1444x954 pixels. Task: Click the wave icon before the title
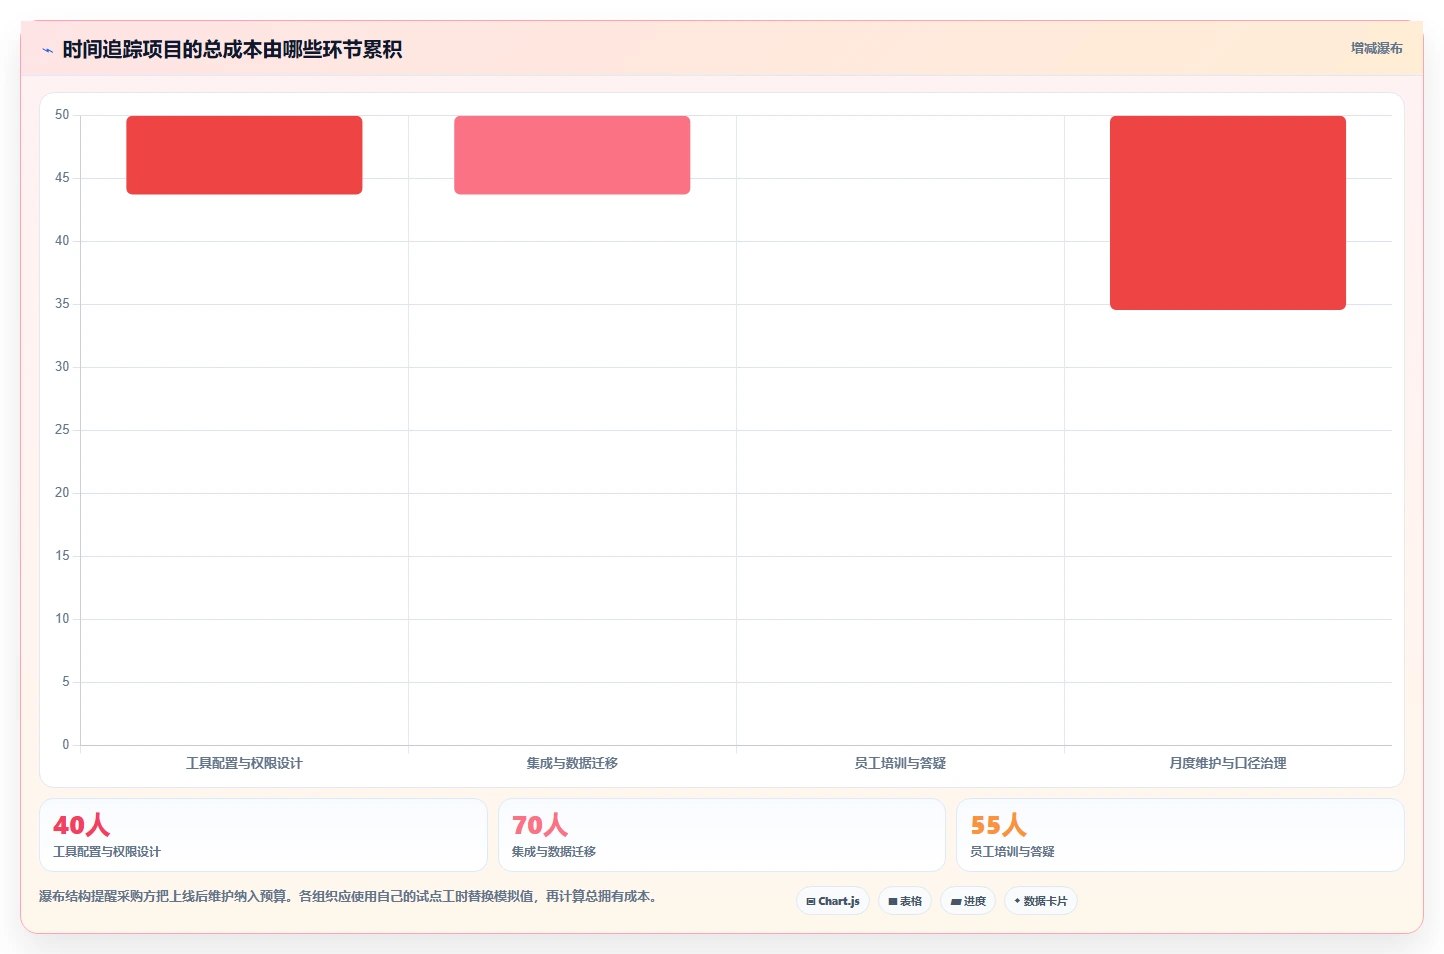[x=47, y=50]
